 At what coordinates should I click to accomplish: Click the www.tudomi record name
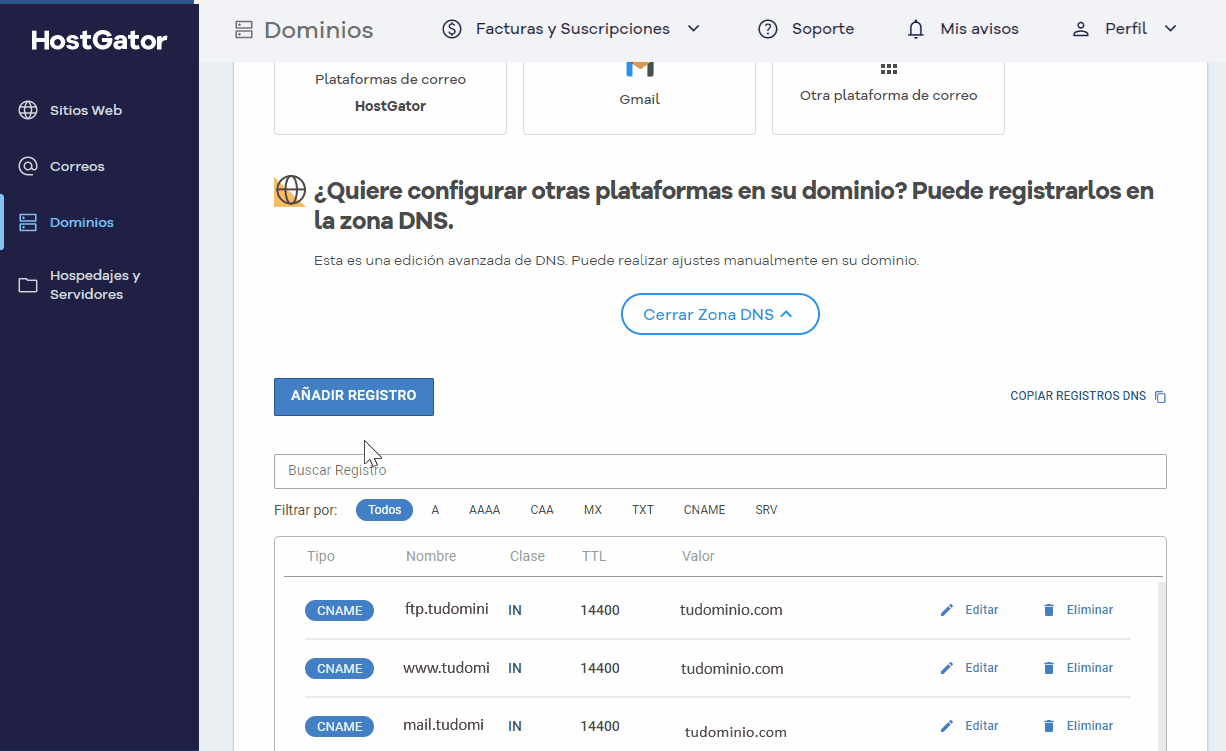point(447,667)
